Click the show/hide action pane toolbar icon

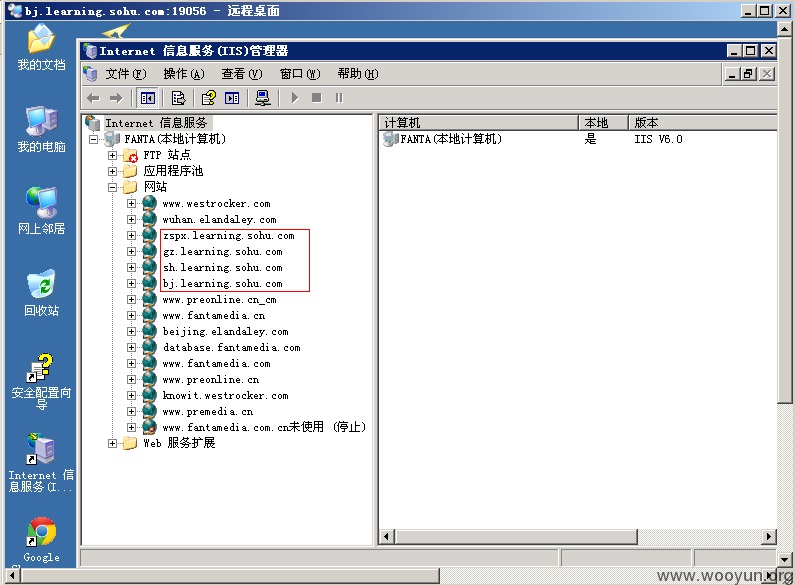(x=232, y=98)
